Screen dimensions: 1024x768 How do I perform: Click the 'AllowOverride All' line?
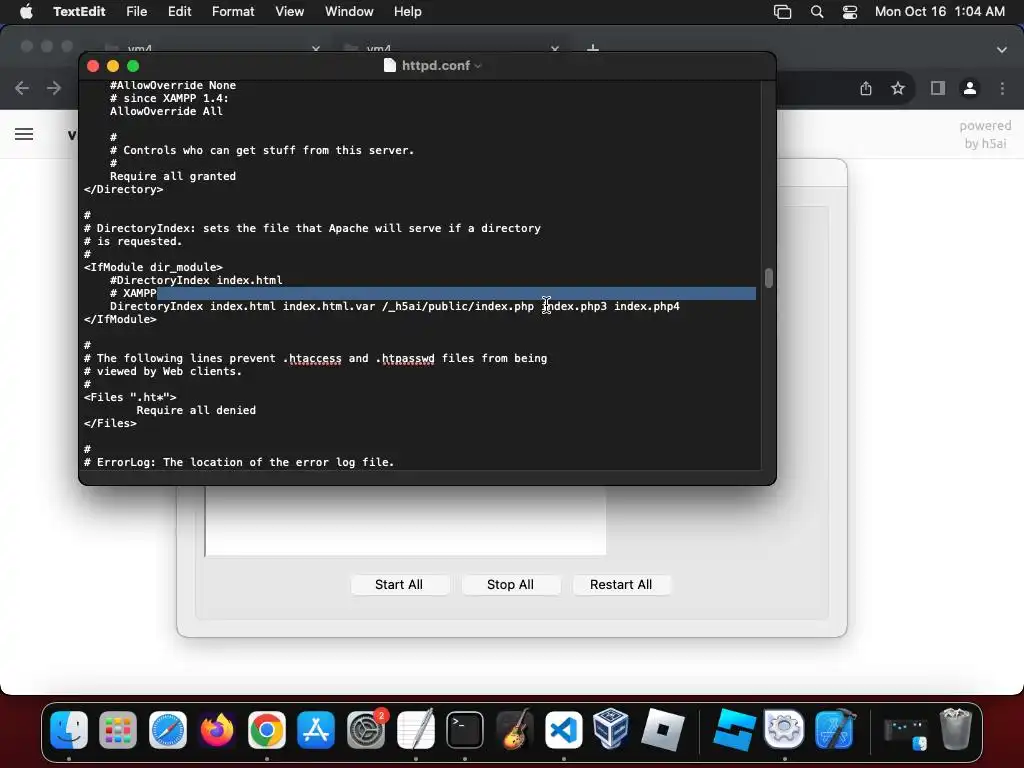(166, 111)
